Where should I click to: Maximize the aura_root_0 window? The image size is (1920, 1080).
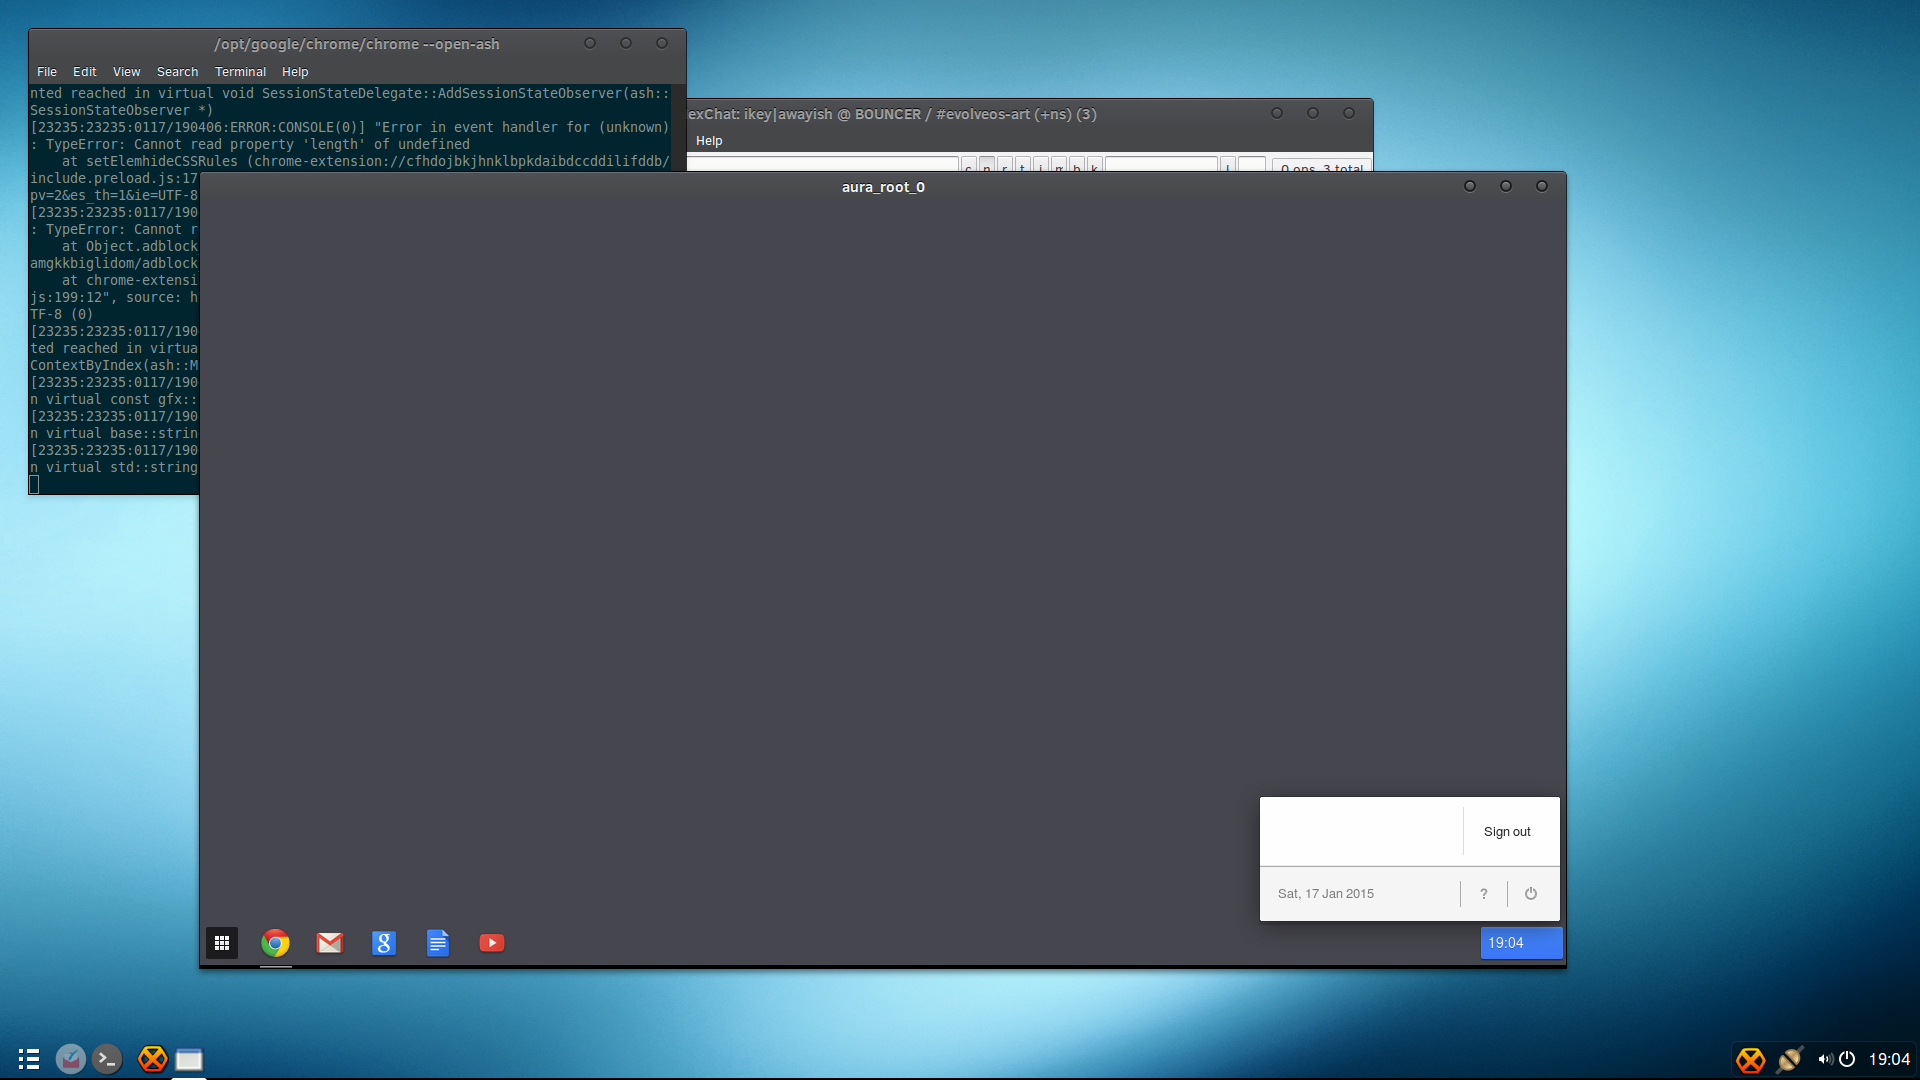coord(1506,186)
